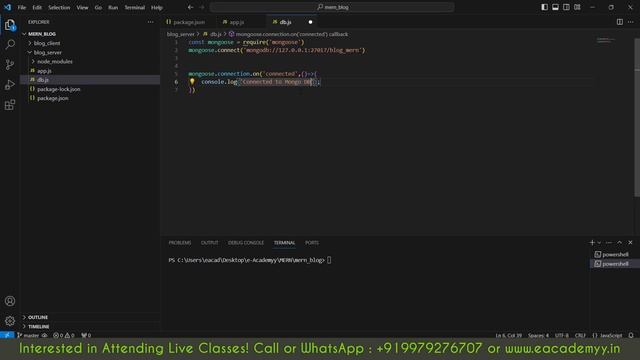Go back with the navigation arrow

pos(190,7)
